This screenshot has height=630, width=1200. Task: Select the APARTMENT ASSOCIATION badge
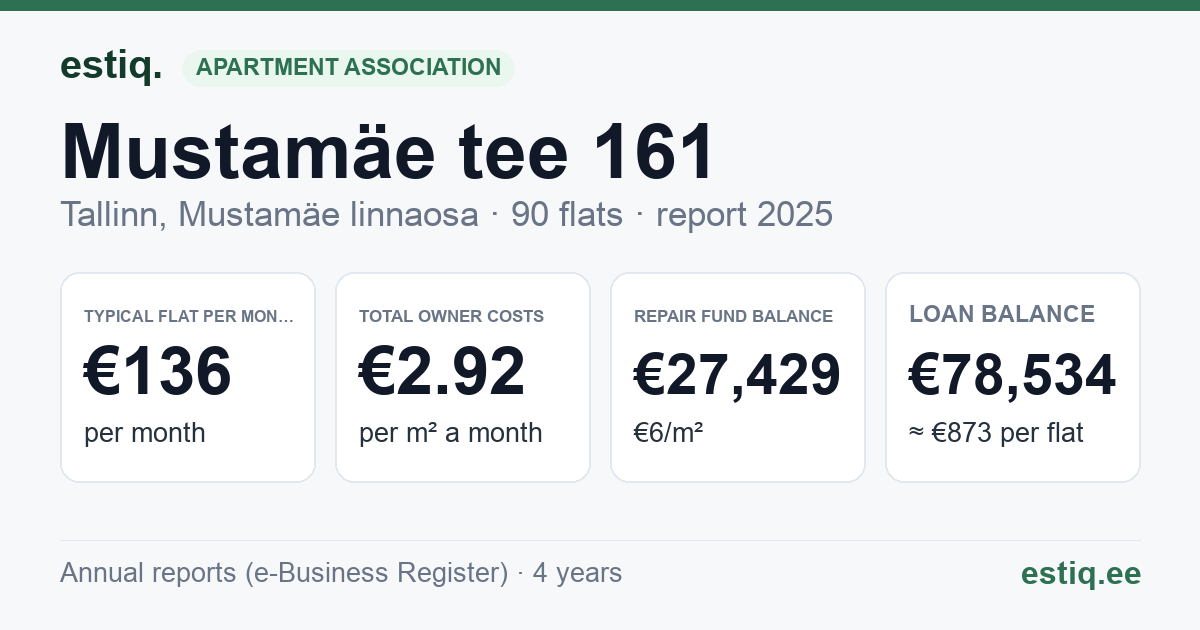click(x=348, y=67)
